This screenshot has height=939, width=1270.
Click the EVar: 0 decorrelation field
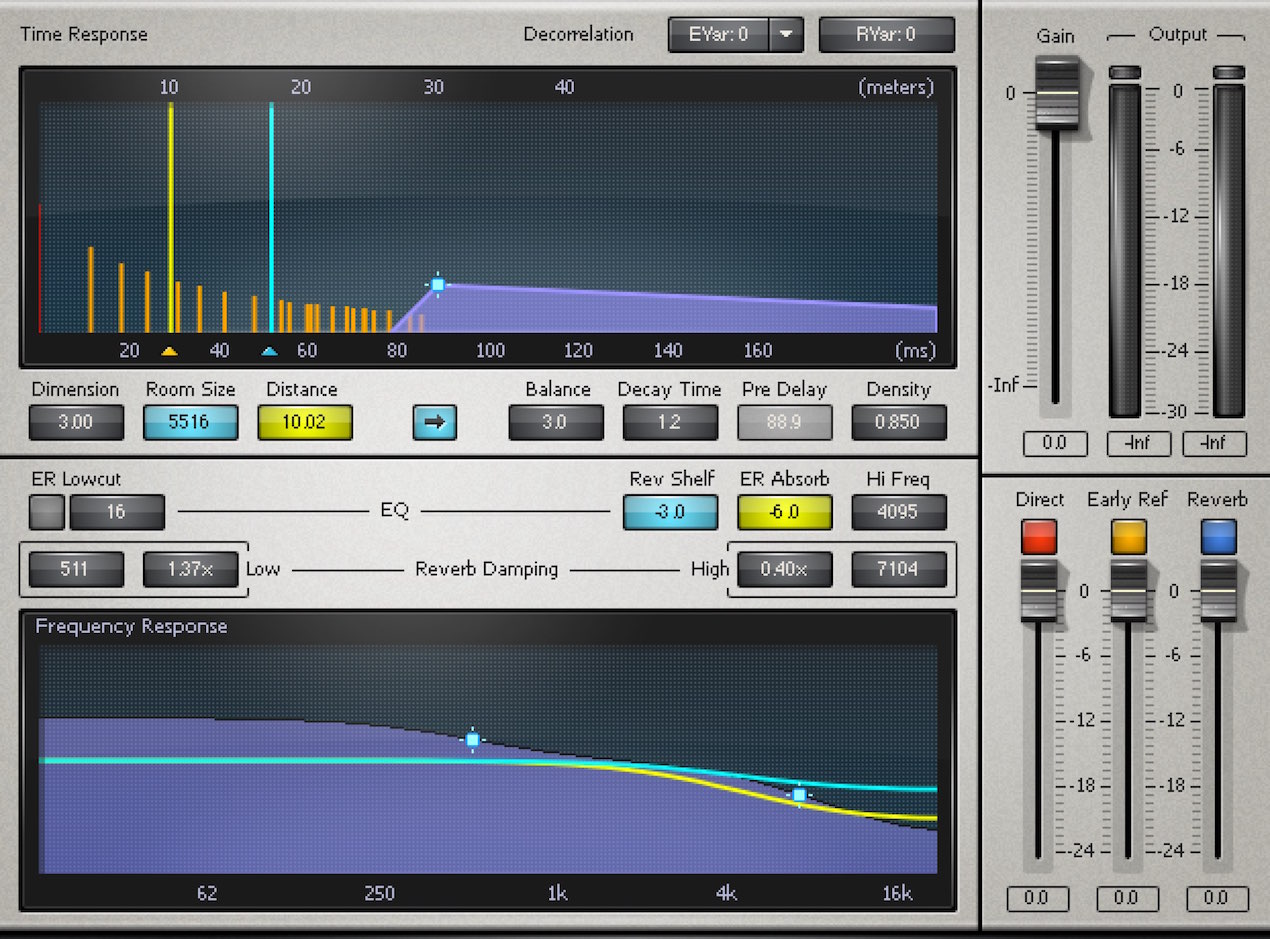coord(719,35)
